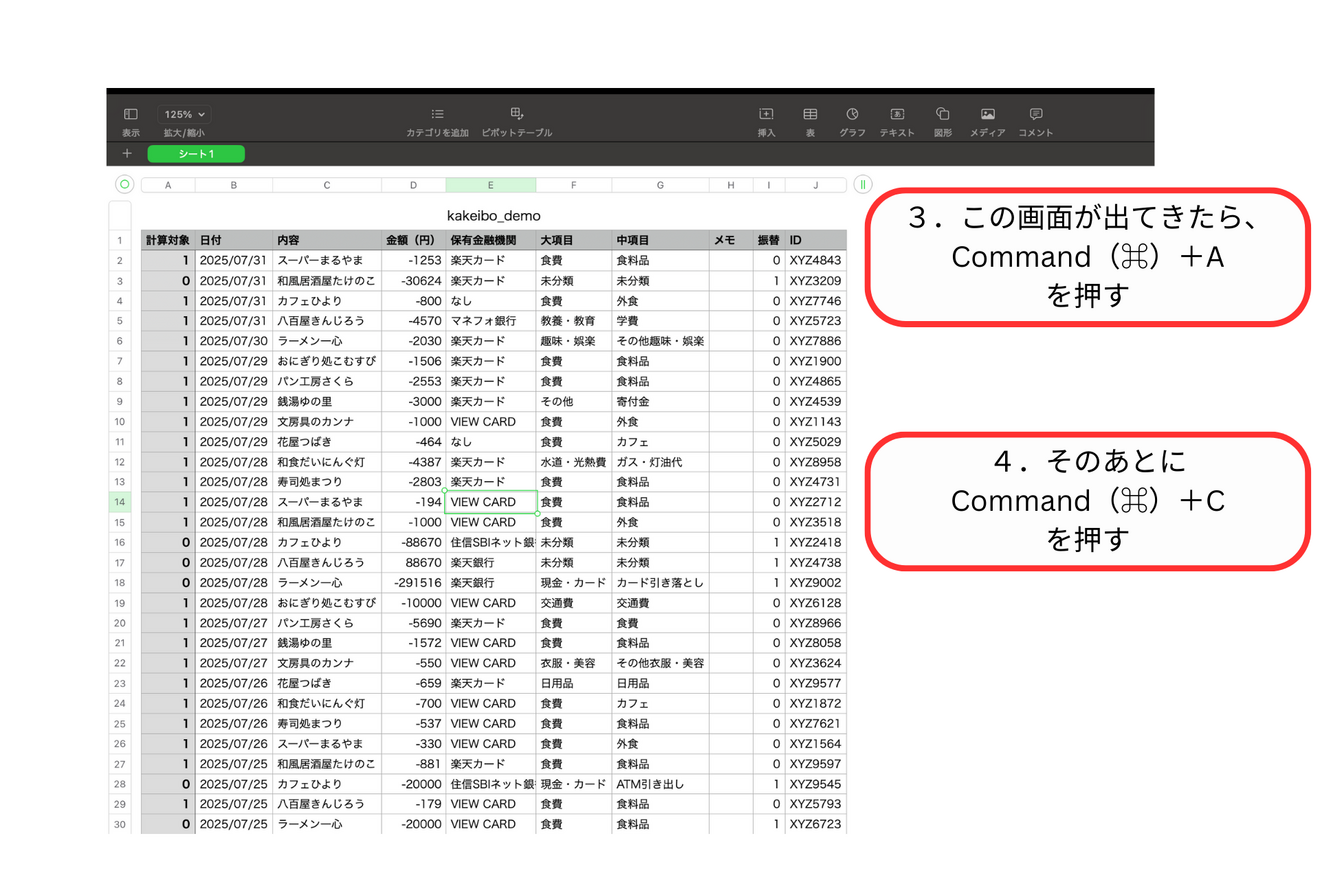Select column B header

(234, 185)
